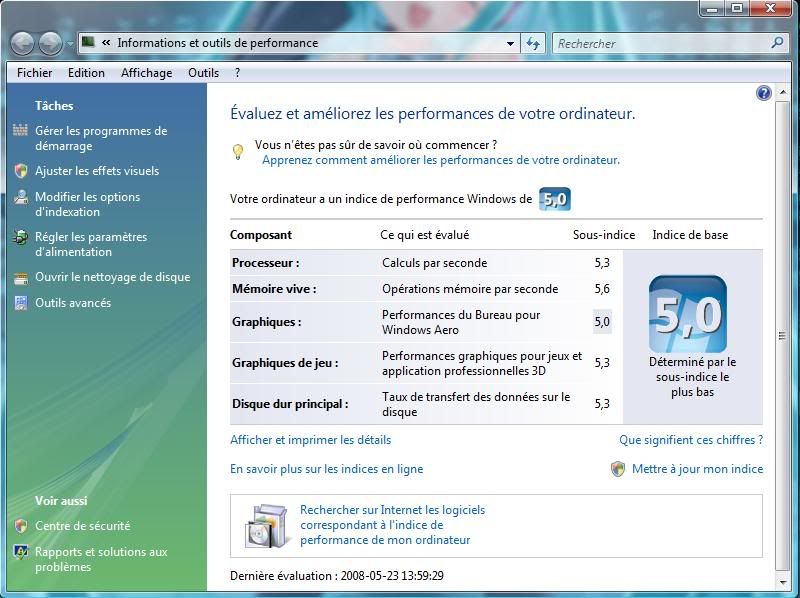Click the software box icon near bottom
Viewport: 800px width, 598px height.
(265, 526)
